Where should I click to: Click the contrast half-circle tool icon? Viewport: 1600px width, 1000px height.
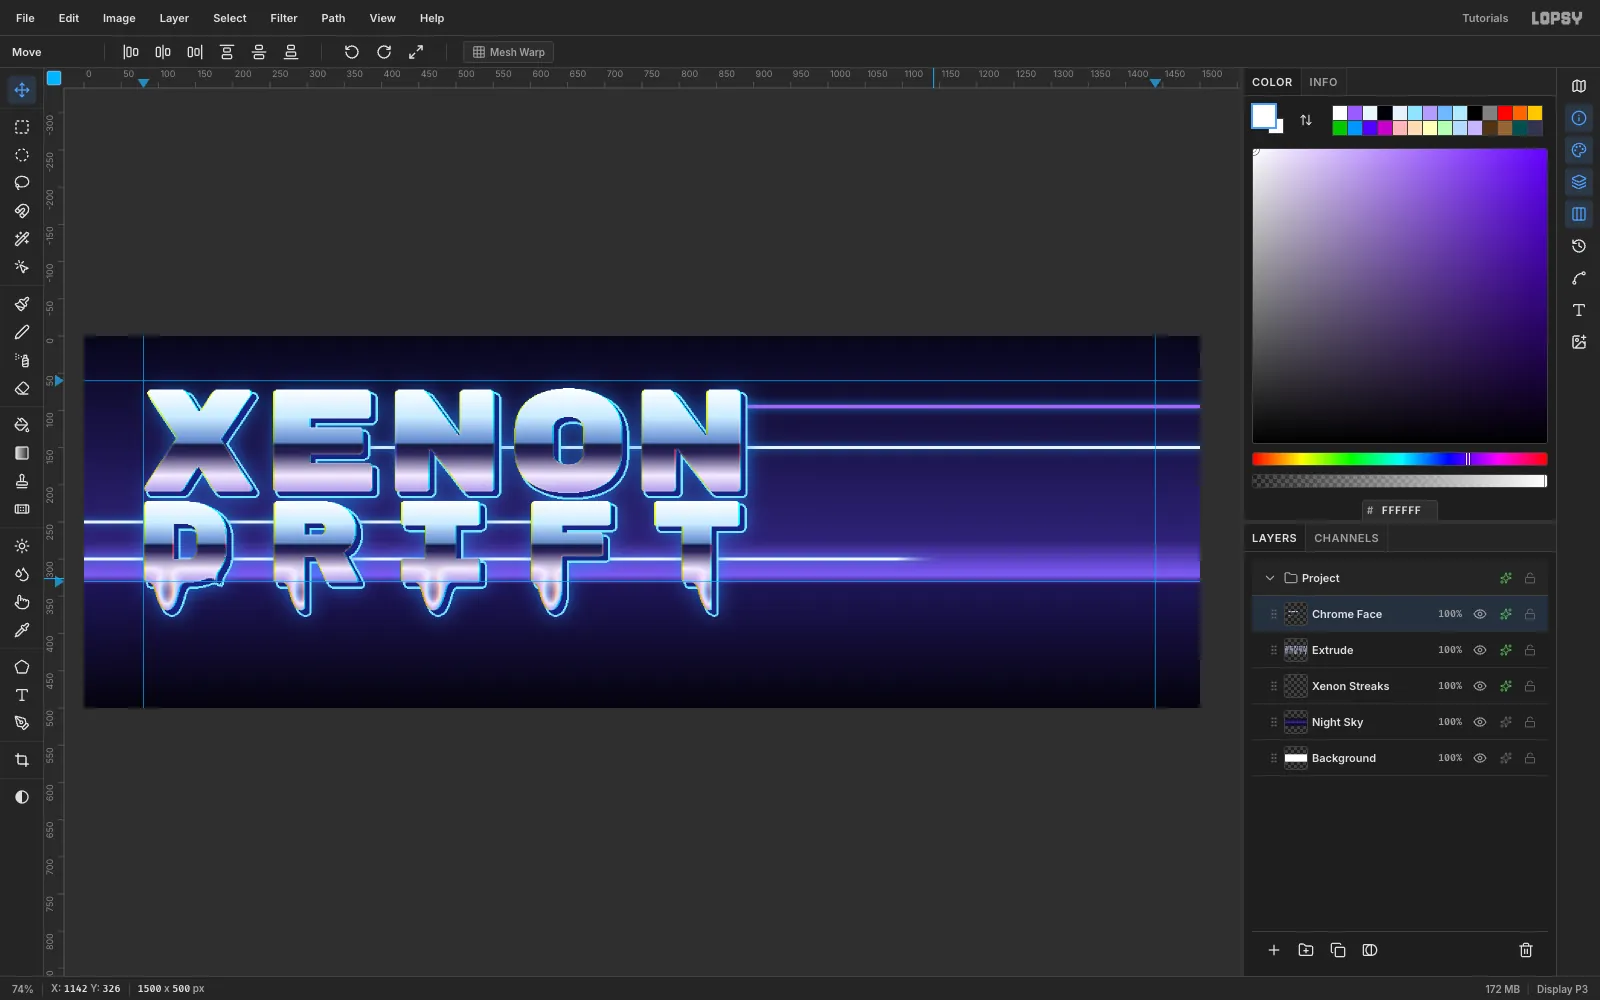22,797
